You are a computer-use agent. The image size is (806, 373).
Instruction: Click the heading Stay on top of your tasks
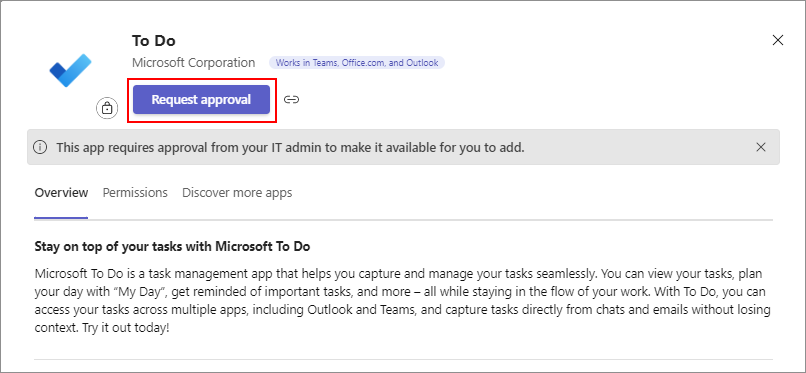point(172,247)
